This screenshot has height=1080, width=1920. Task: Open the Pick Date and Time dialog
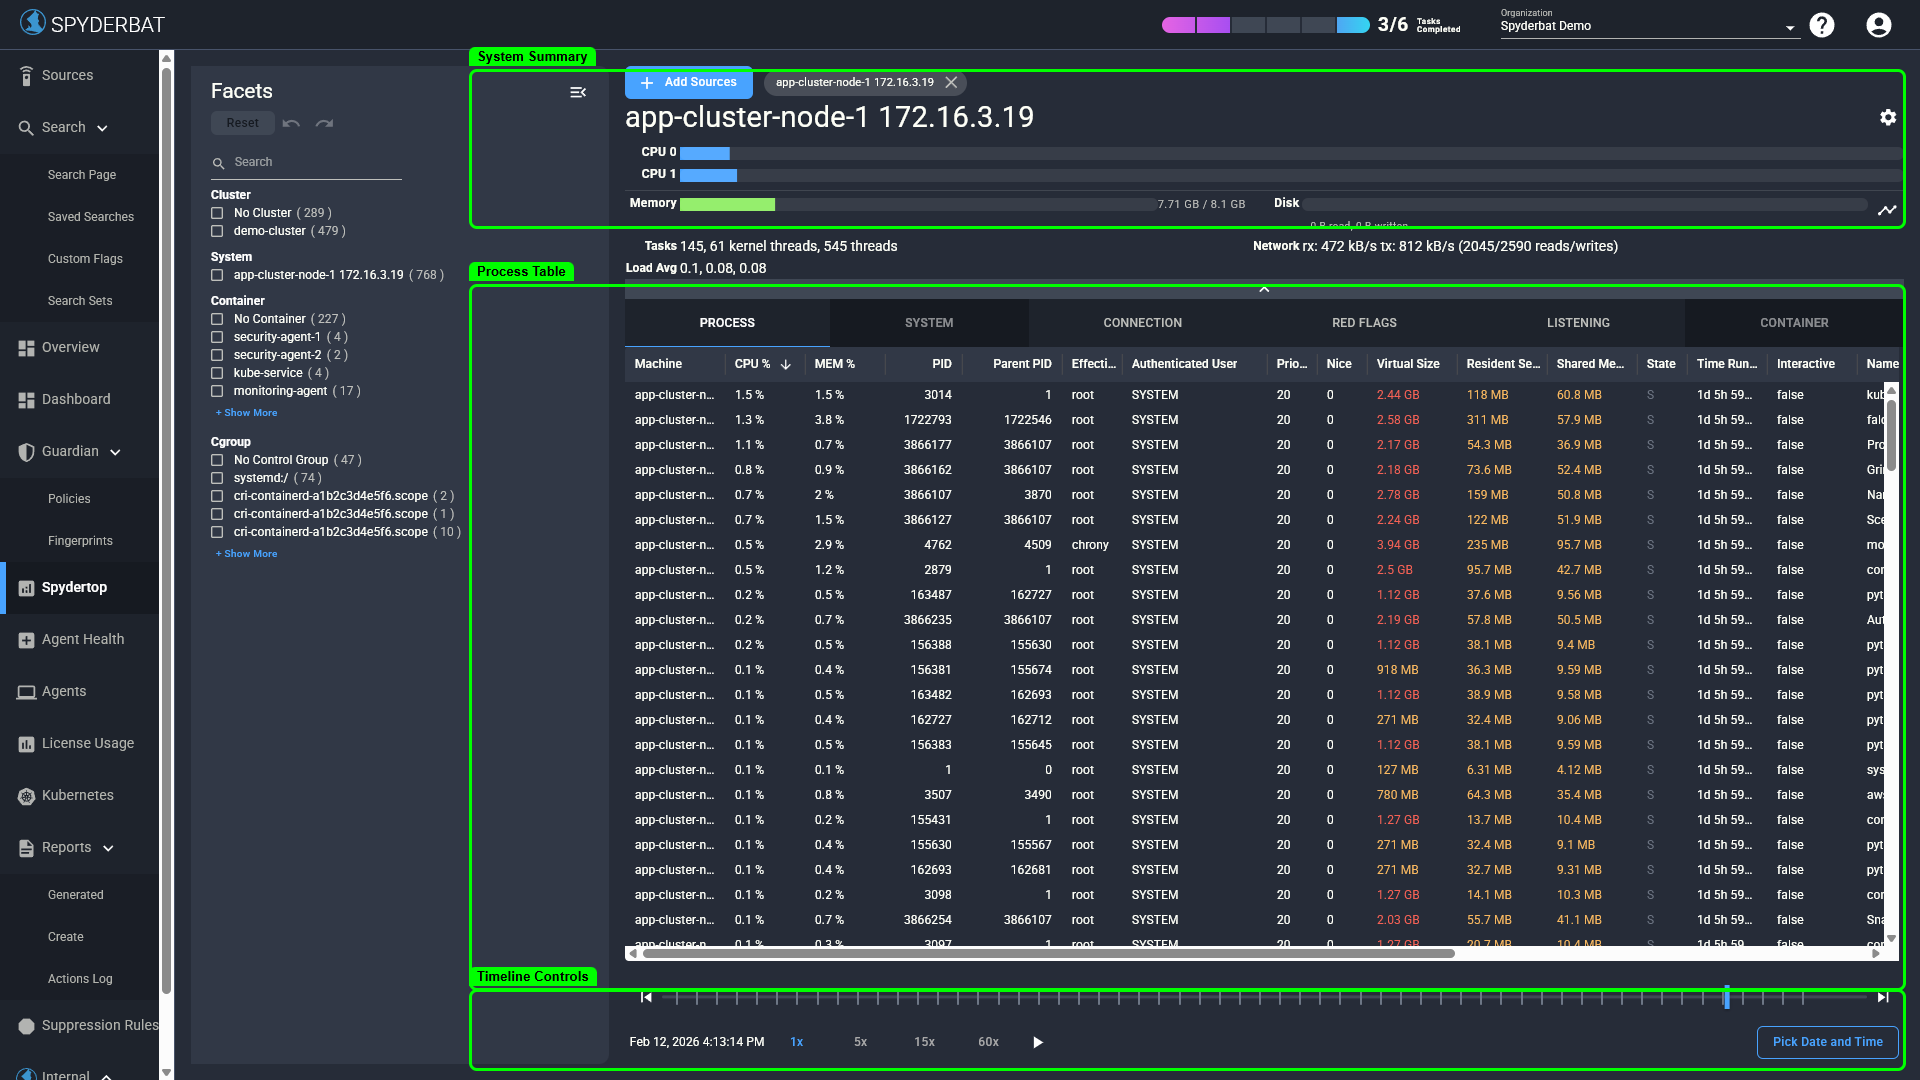click(x=1827, y=1042)
